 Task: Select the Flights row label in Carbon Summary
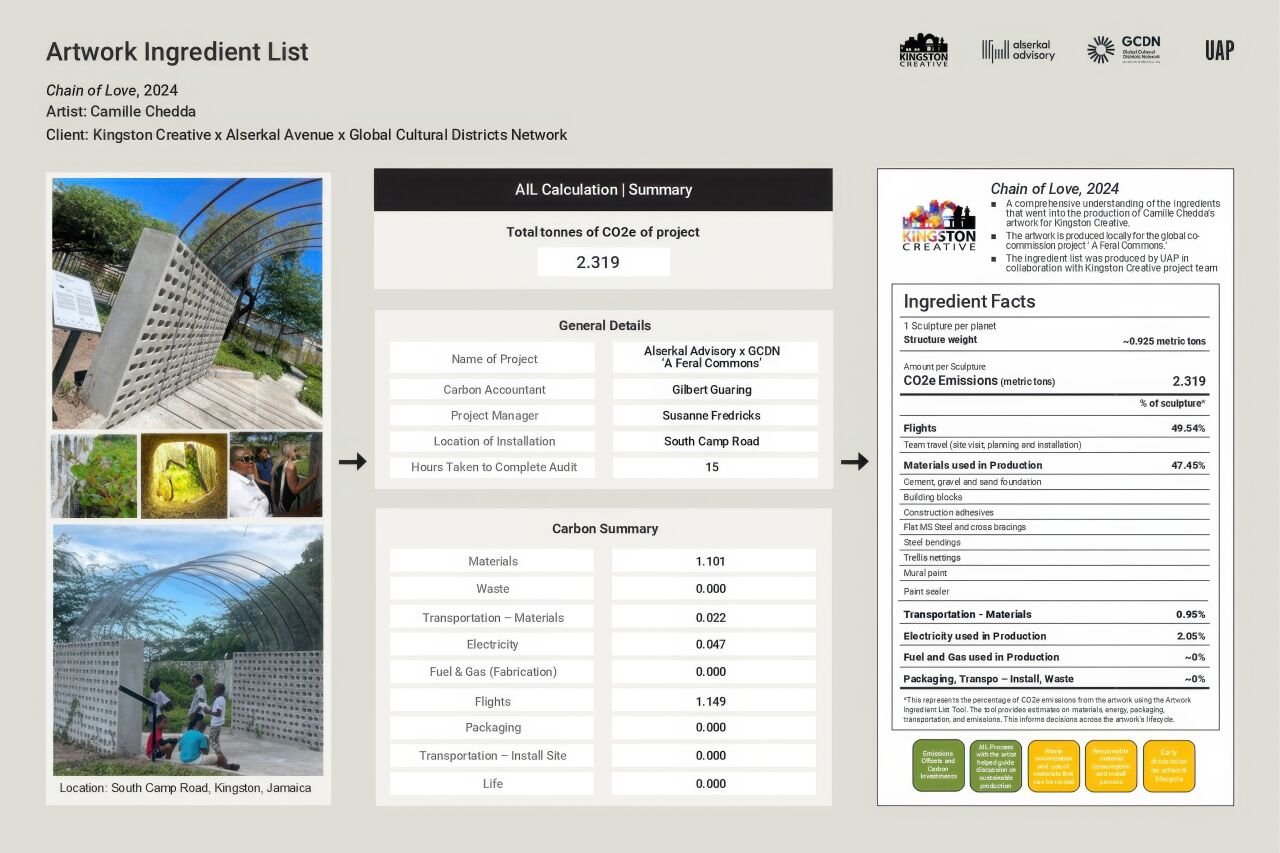pyautogui.click(x=492, y=701)
